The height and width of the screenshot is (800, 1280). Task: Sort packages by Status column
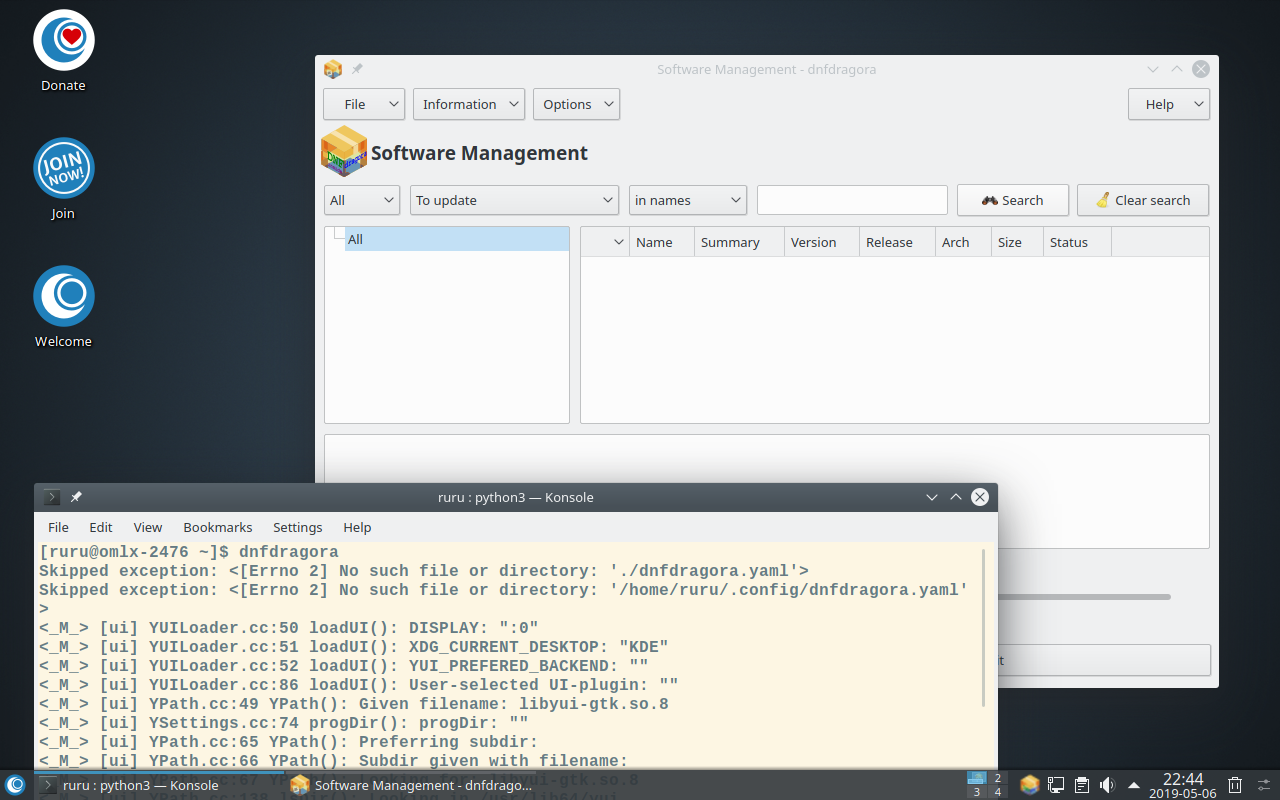1077,242
